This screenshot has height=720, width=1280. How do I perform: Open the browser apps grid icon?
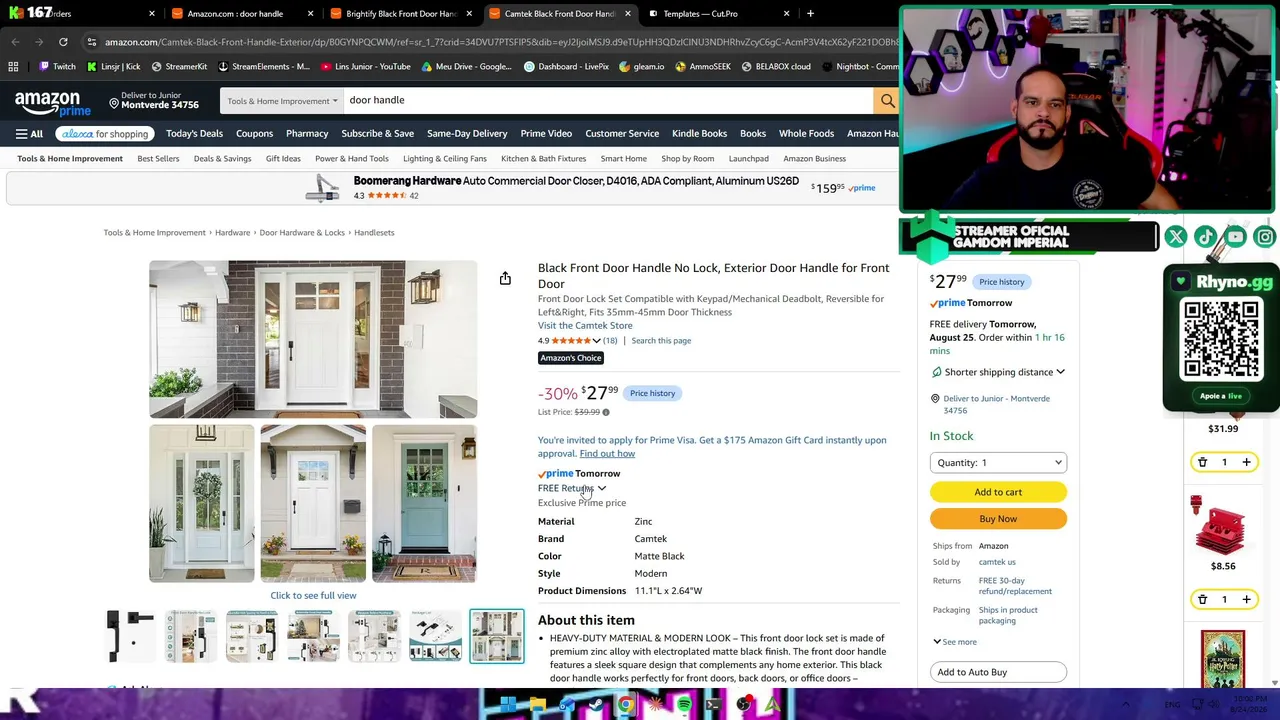(x=13, y=67)
